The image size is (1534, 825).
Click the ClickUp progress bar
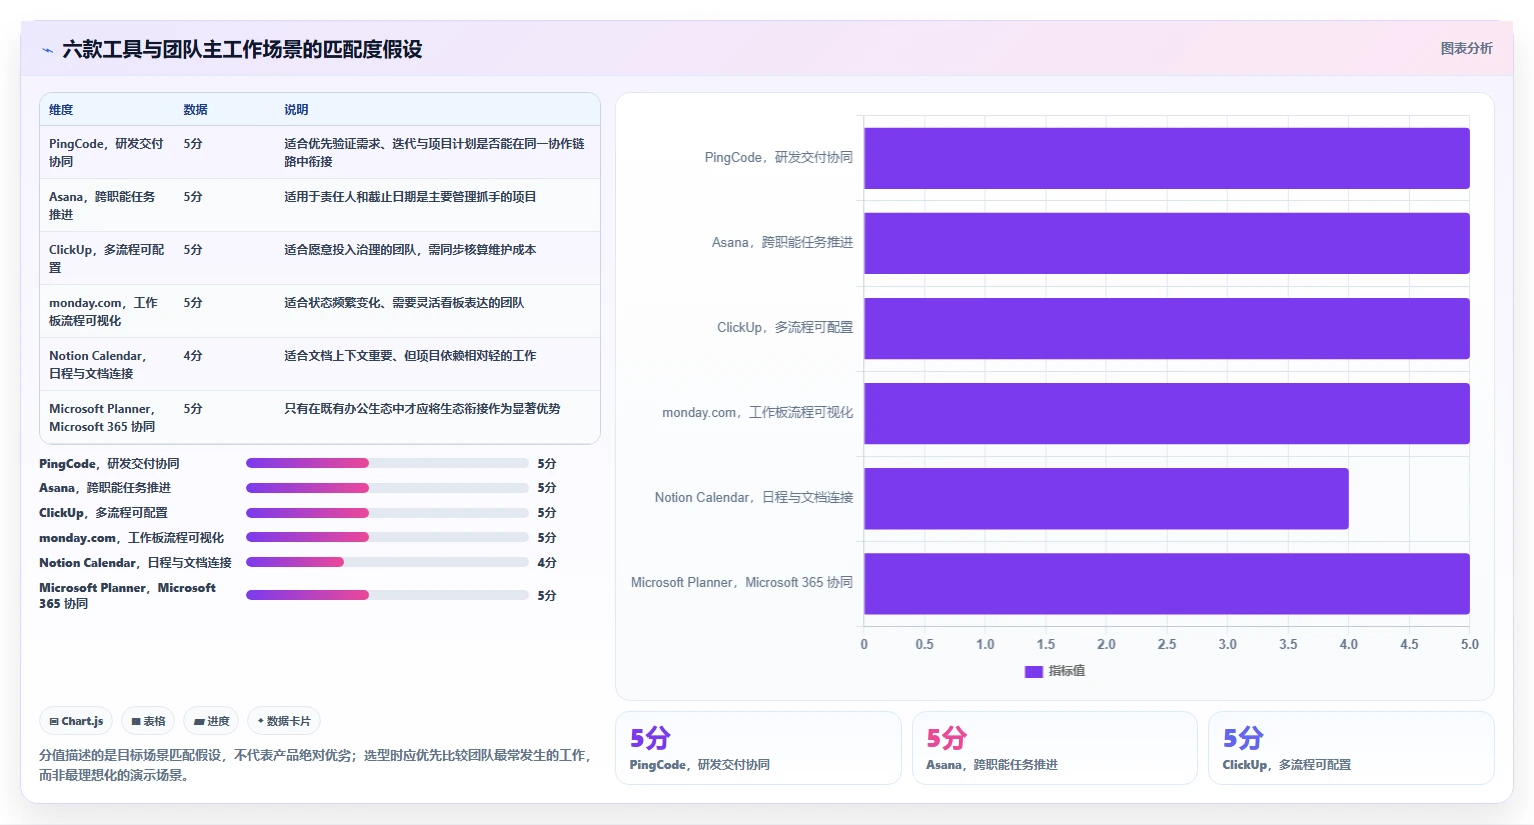[x=387, y=513]
